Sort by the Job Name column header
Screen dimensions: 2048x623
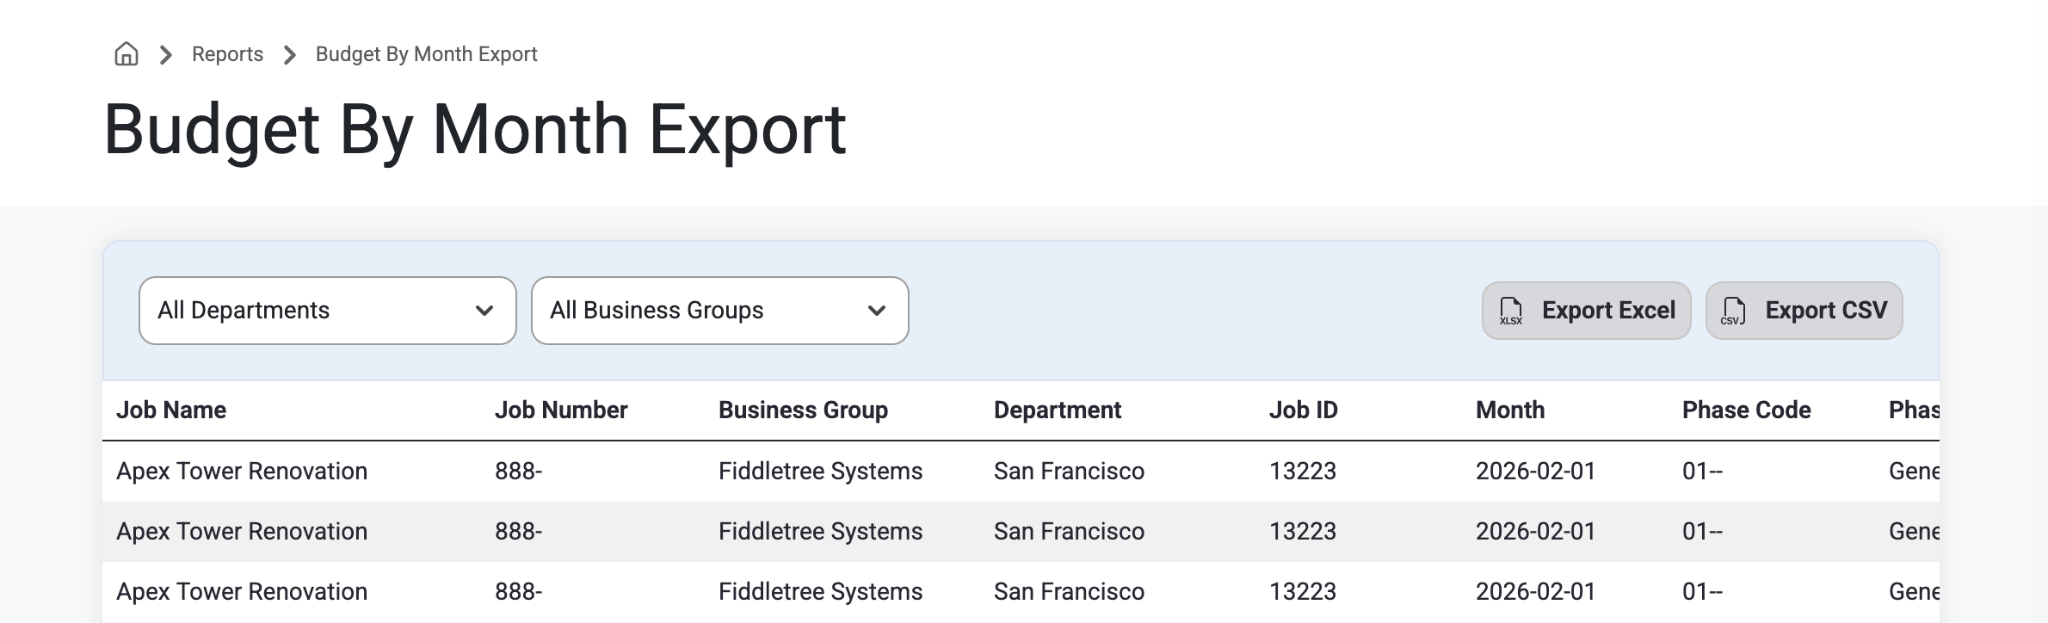click(171, 410)
